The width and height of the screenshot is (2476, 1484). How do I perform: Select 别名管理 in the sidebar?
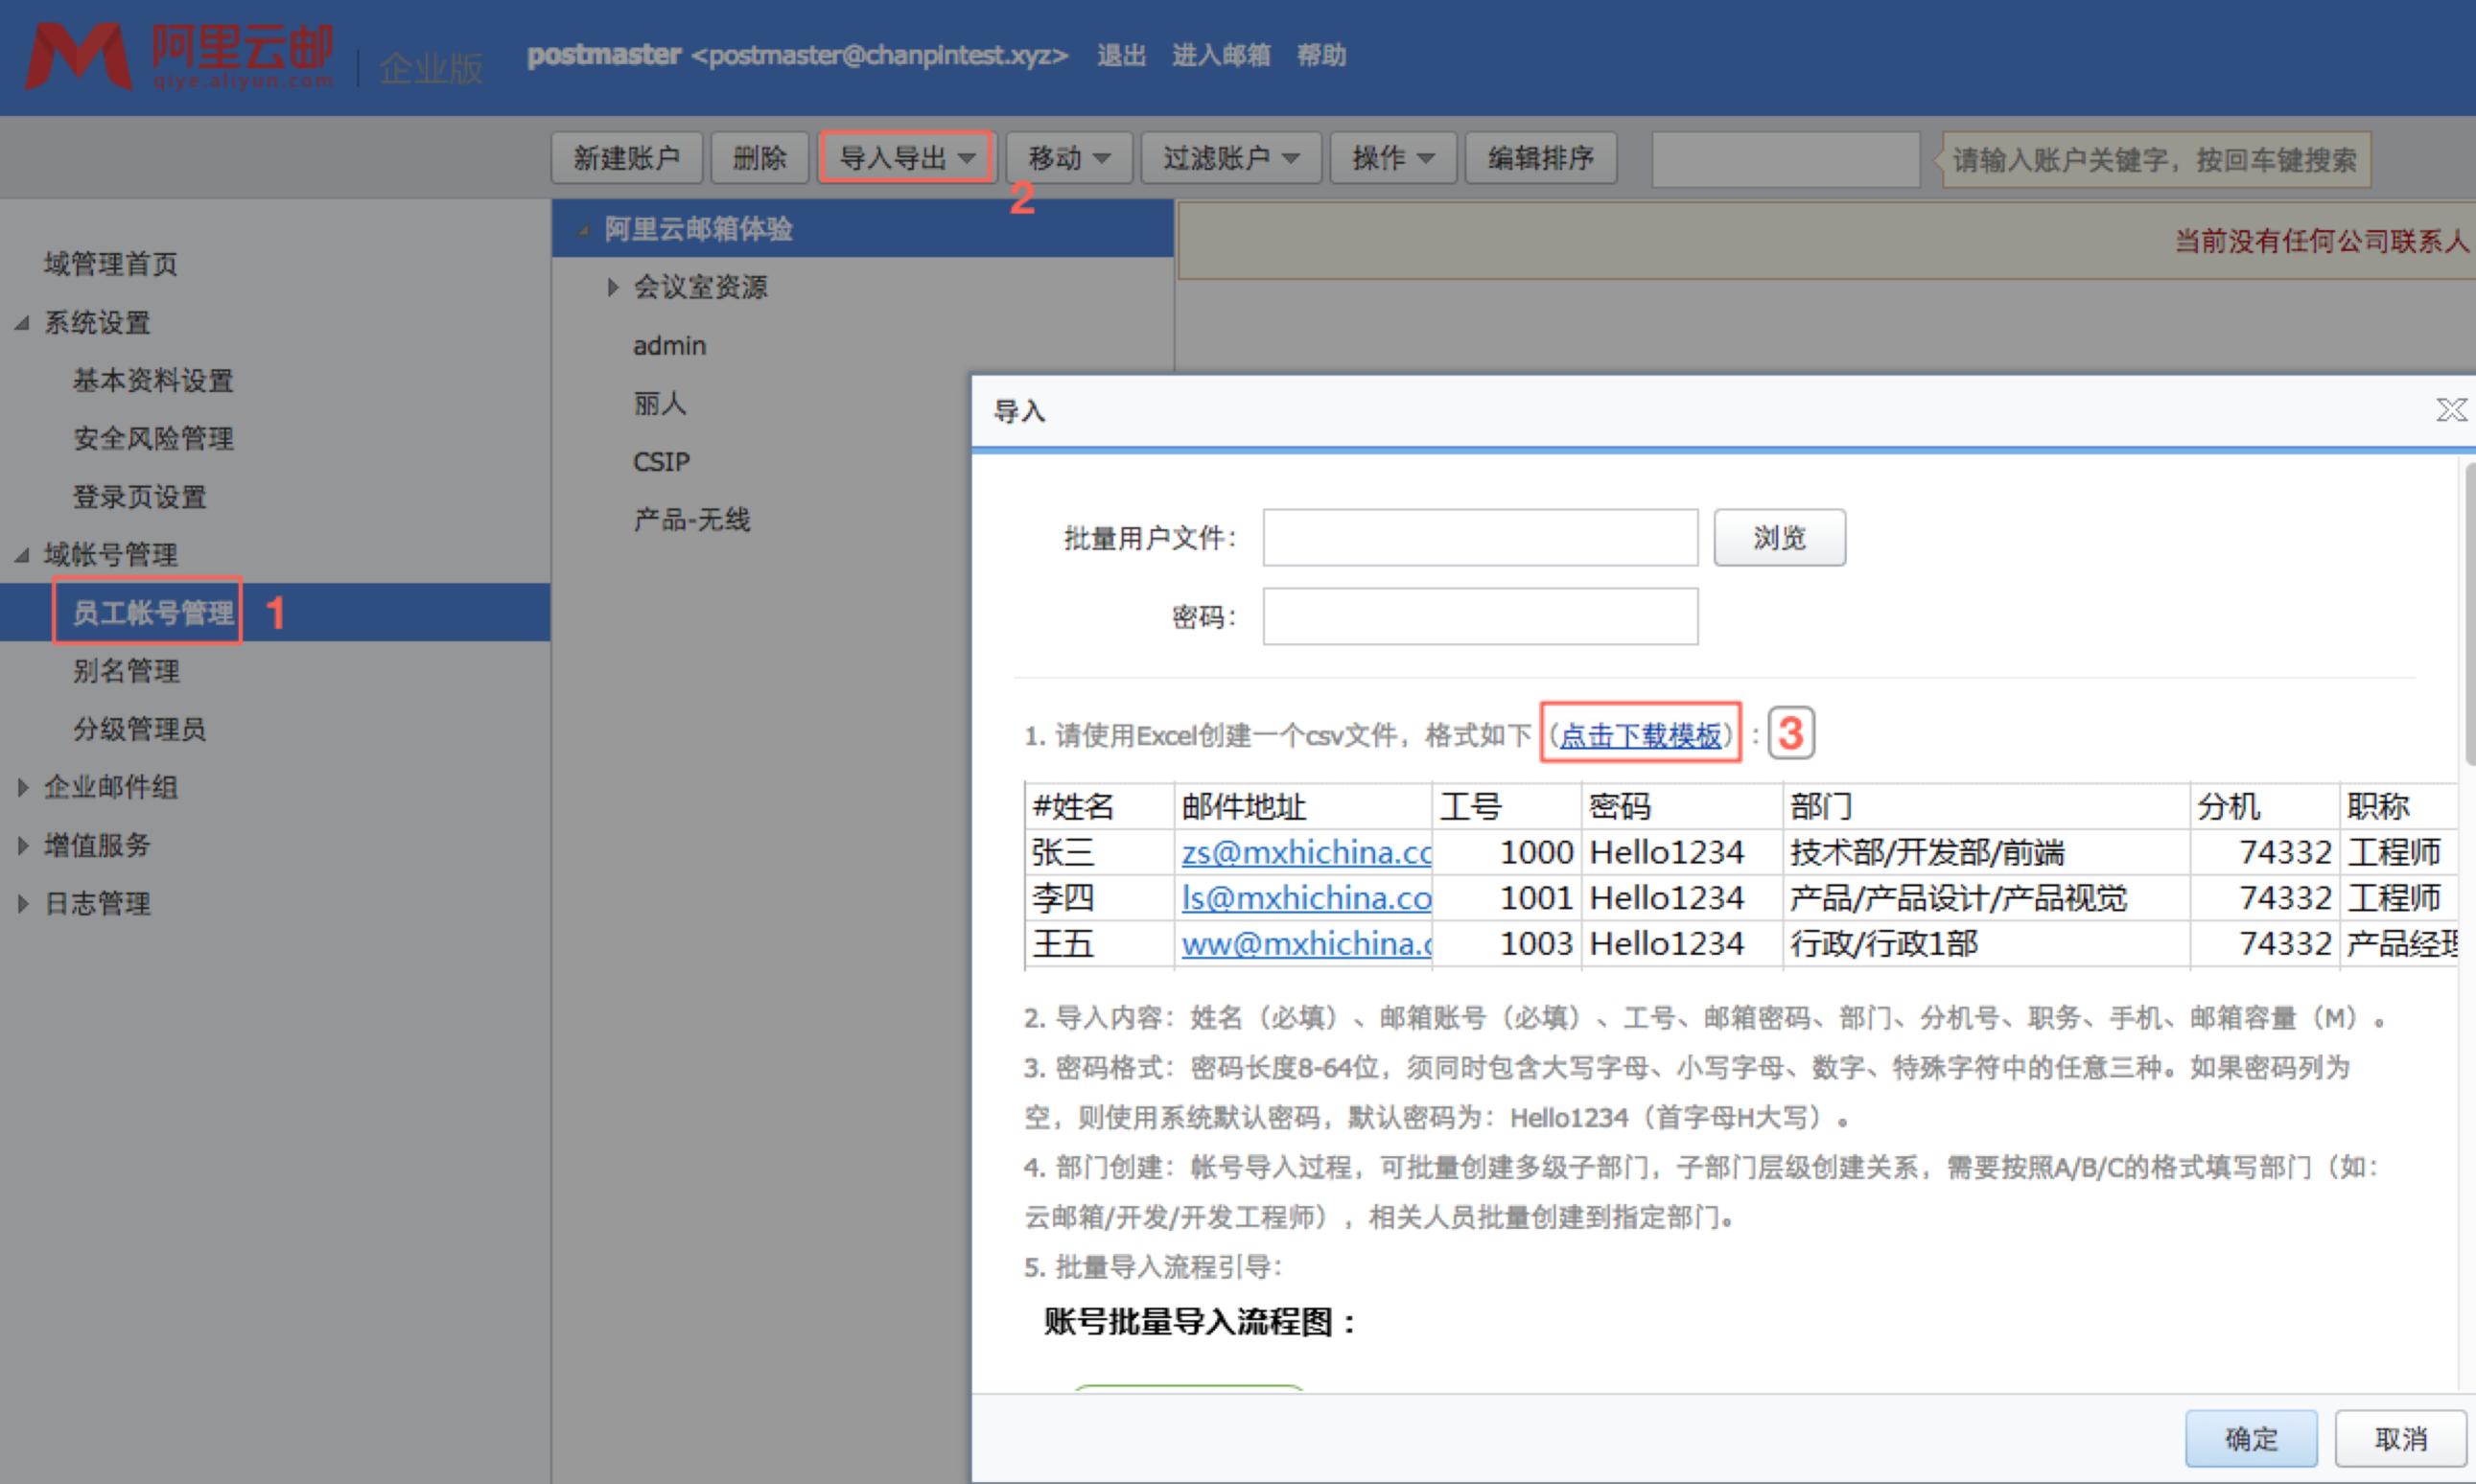tap(126, 670)
